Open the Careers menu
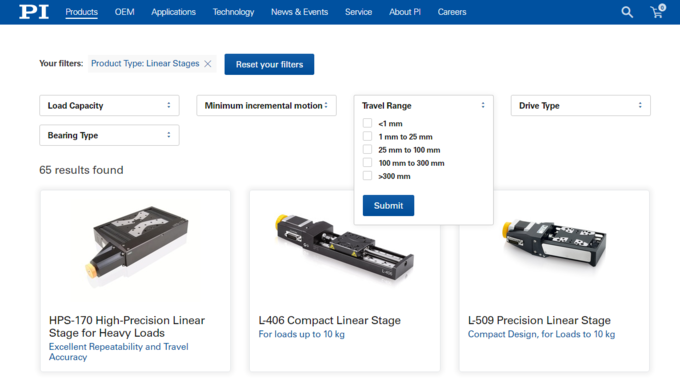This screenshot has height=383, width=680. pyautogui.click(x=452, y=12)
